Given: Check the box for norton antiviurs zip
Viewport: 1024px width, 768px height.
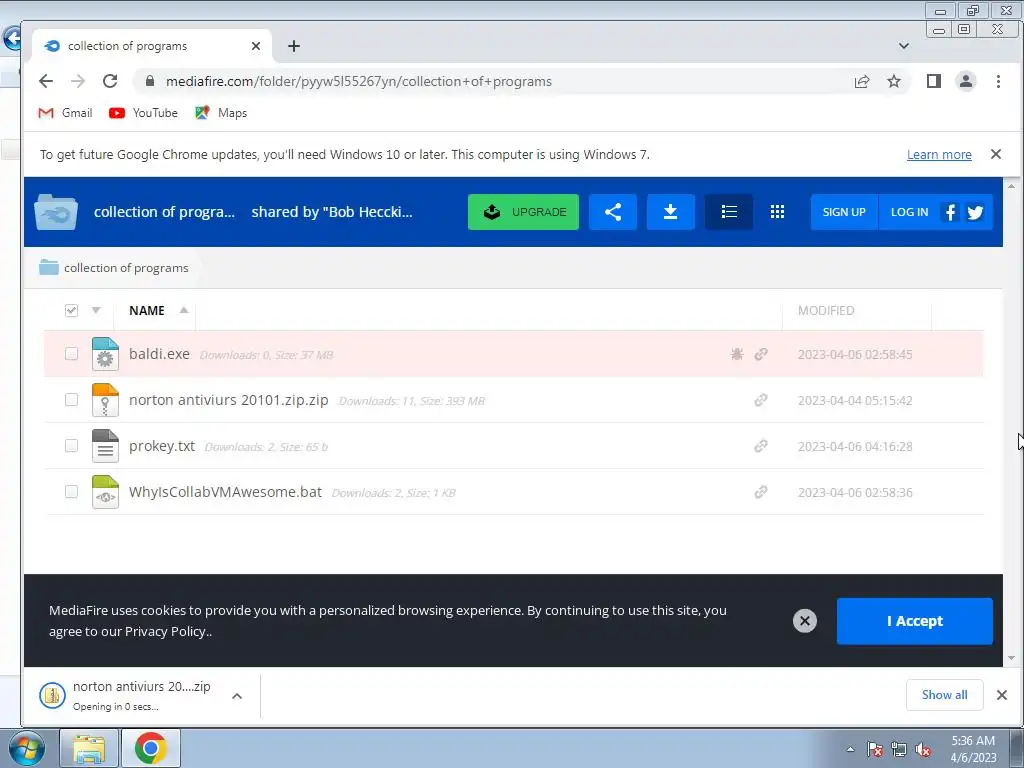Looking at the screenshot, I should [71, 400].
